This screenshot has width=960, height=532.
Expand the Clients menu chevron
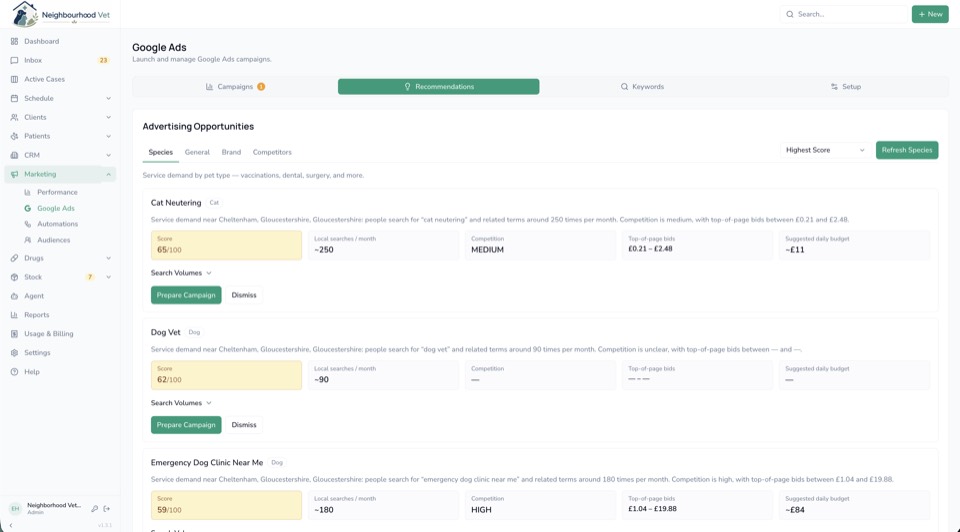pos(108,117)
